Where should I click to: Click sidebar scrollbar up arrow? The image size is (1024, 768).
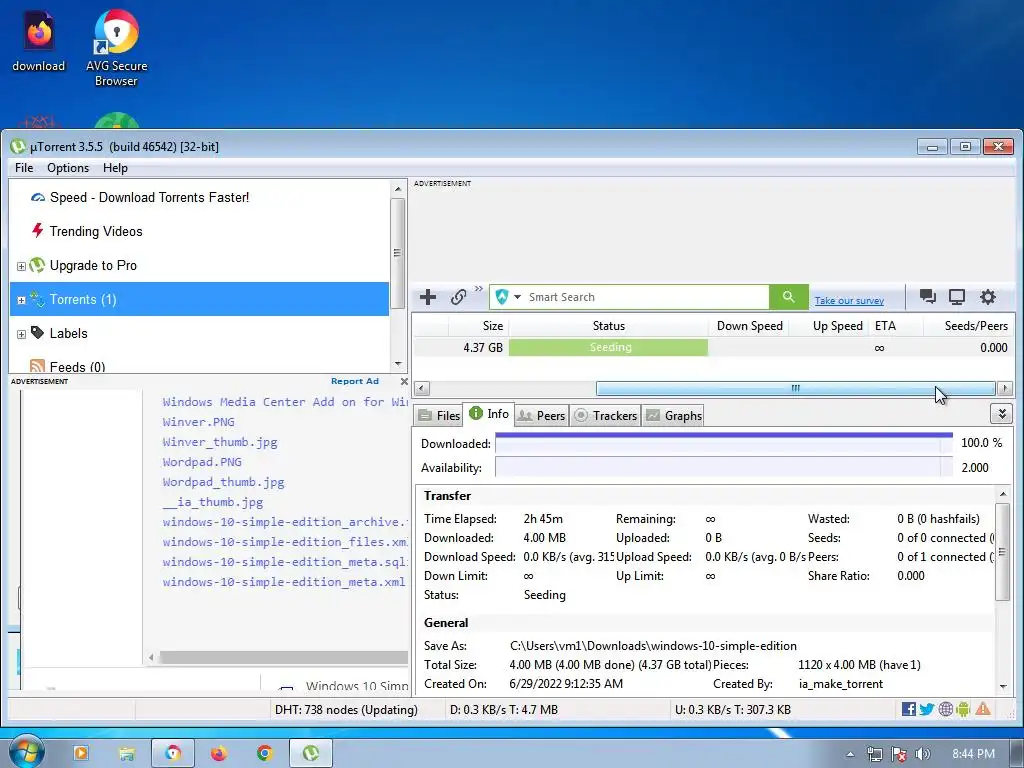click(398, 189)
